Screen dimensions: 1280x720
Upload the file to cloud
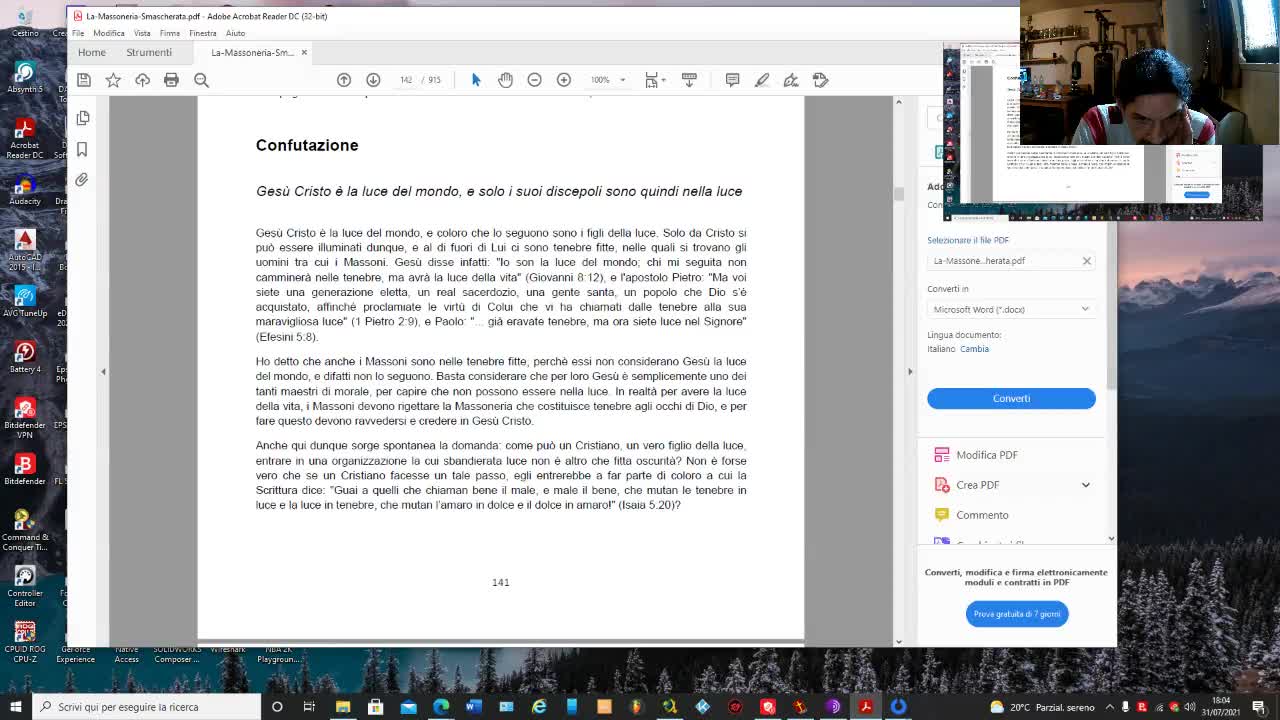[x=142, y=80]
